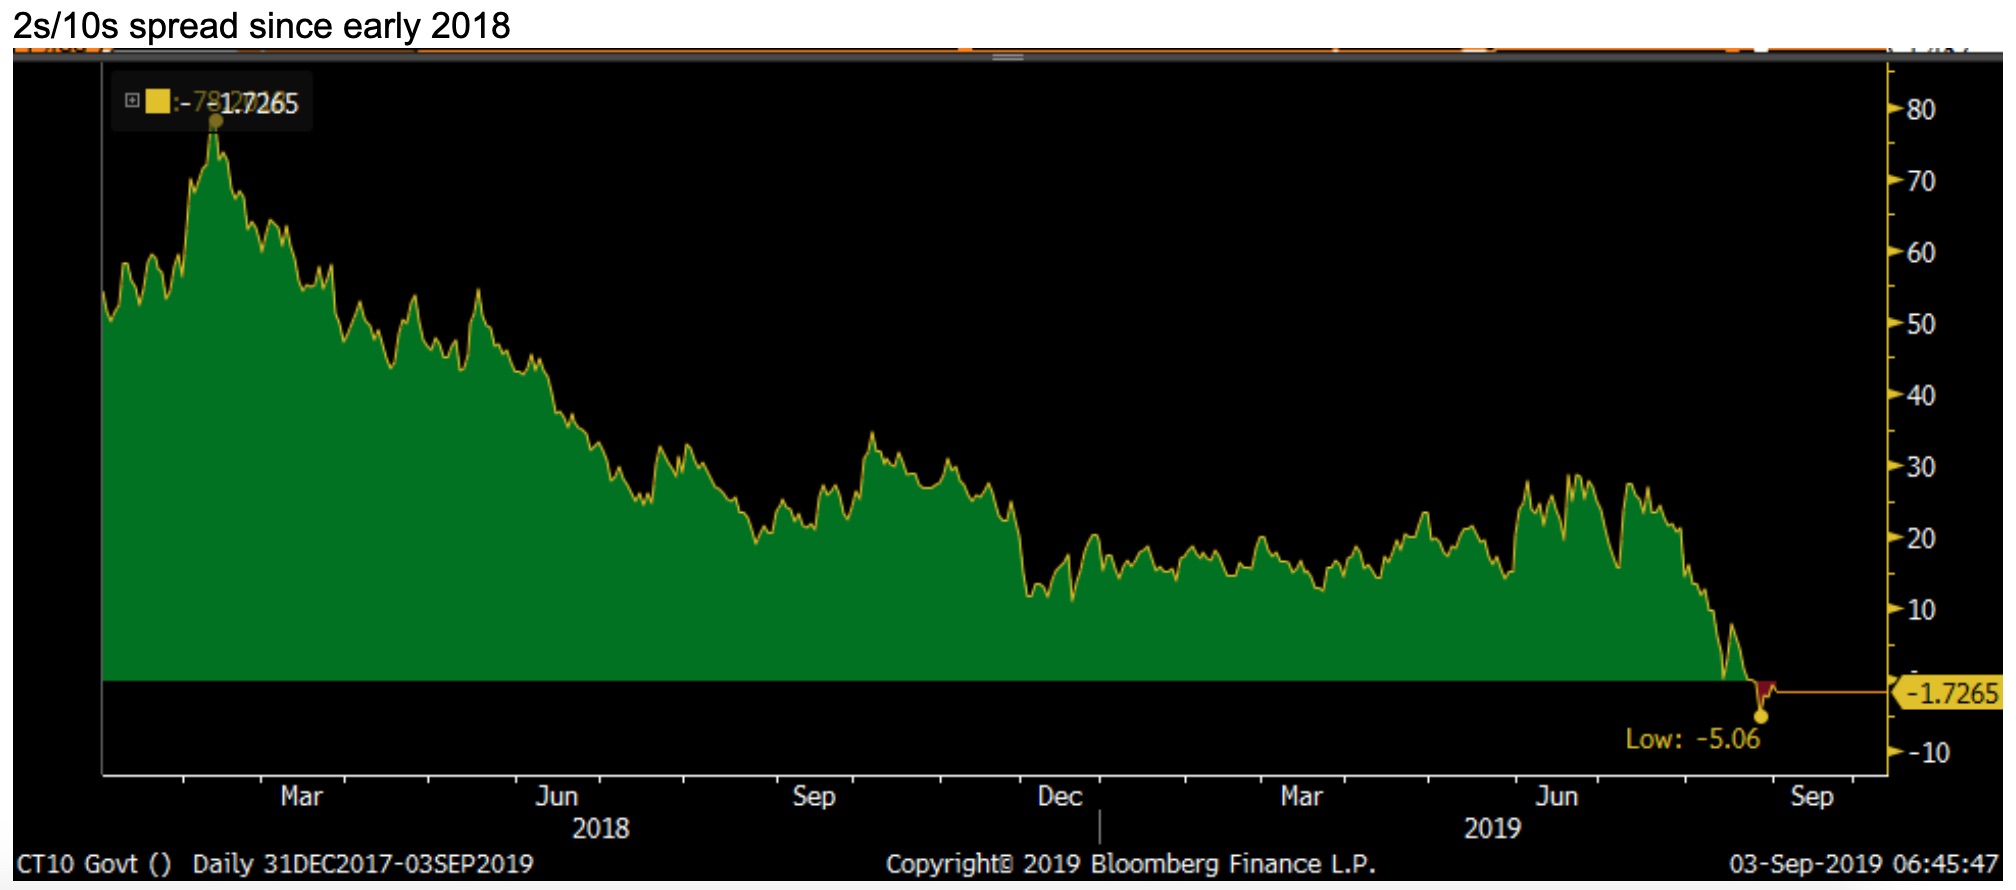Click the 50 tick label on y-axis

1920,324
